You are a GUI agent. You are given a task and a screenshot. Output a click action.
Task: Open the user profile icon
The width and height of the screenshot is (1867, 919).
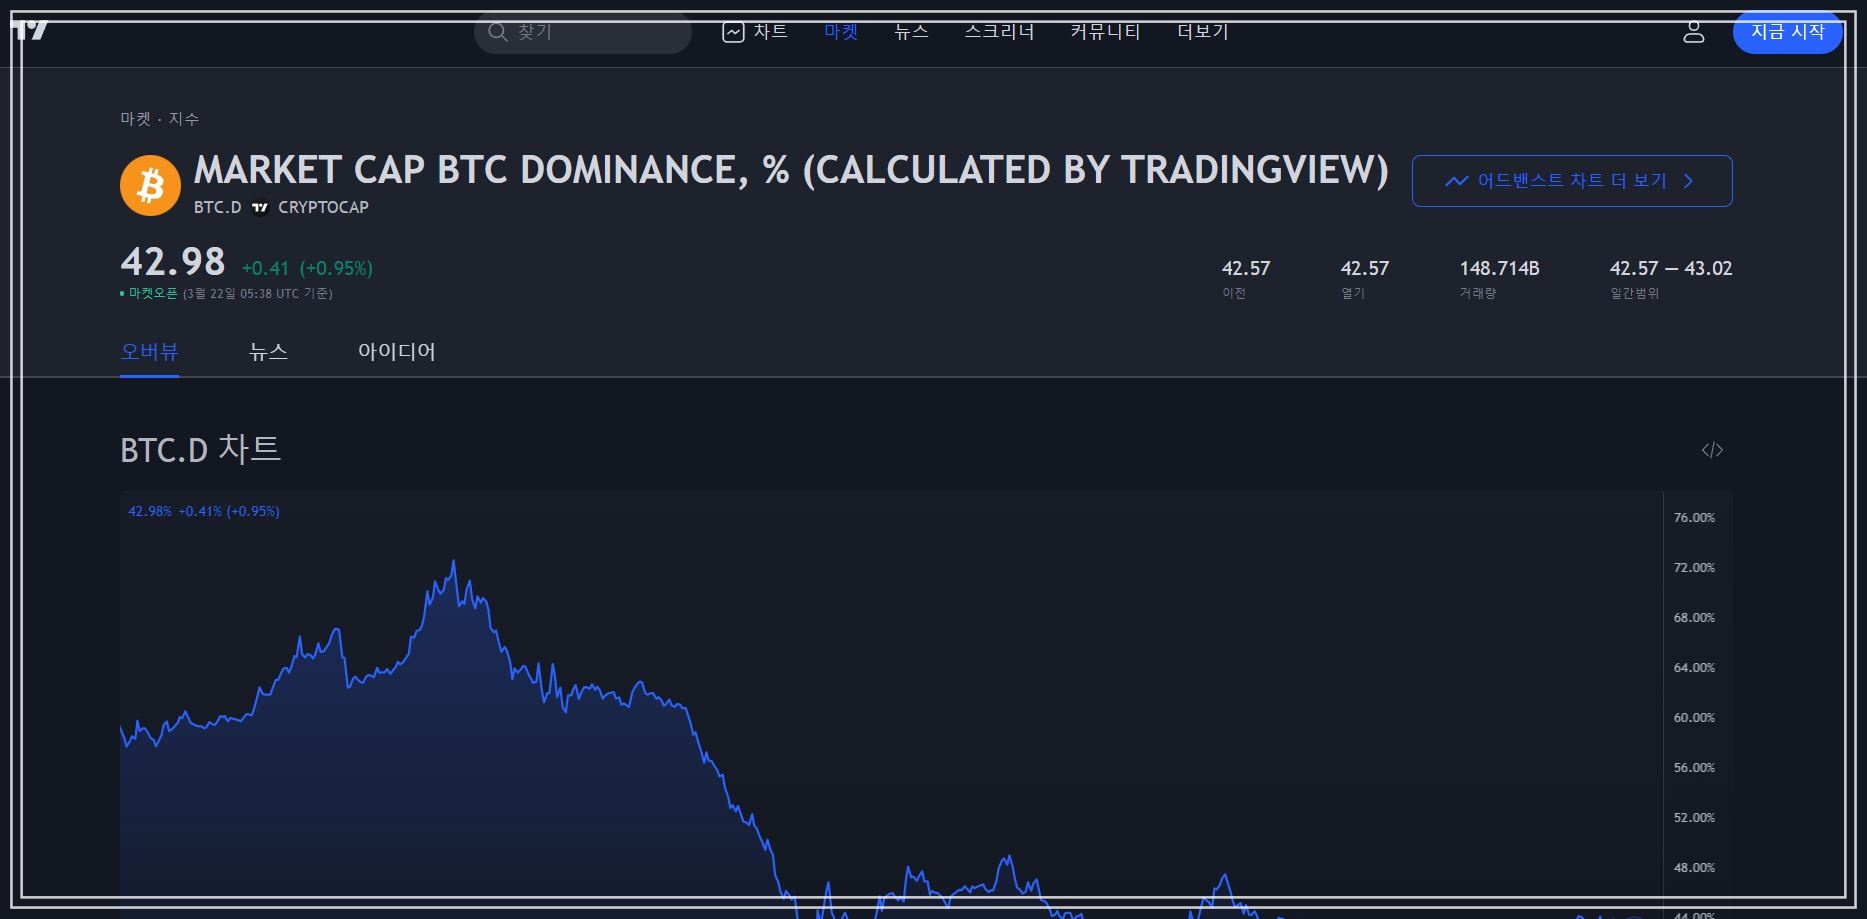1693,32
